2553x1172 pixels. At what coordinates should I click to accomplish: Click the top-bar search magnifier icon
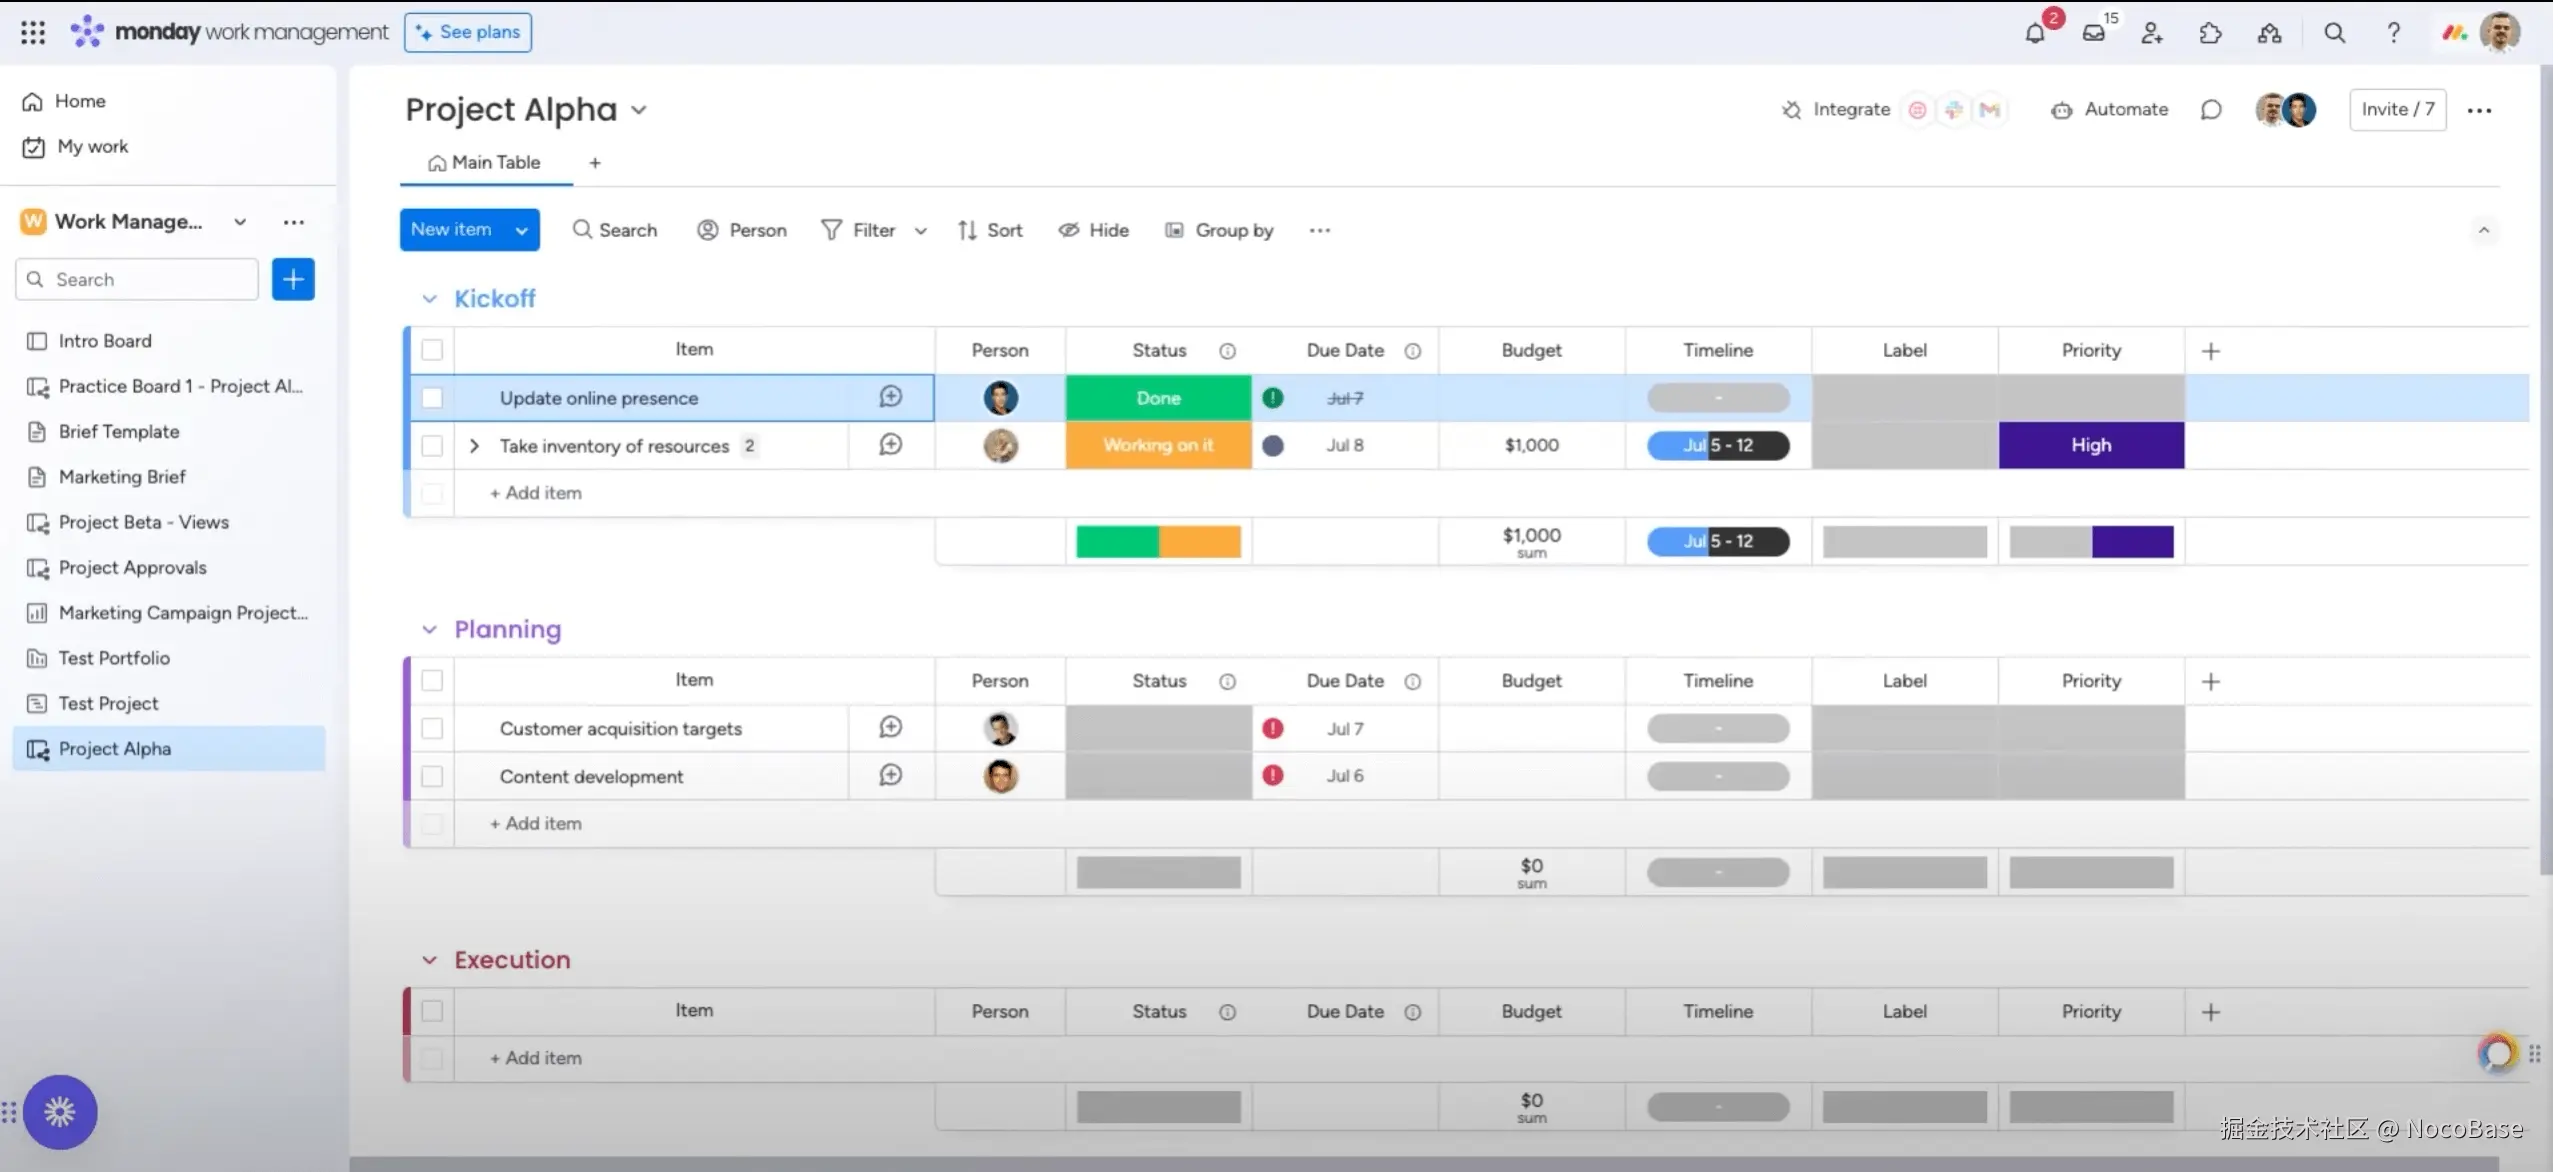pos(2334,33)
